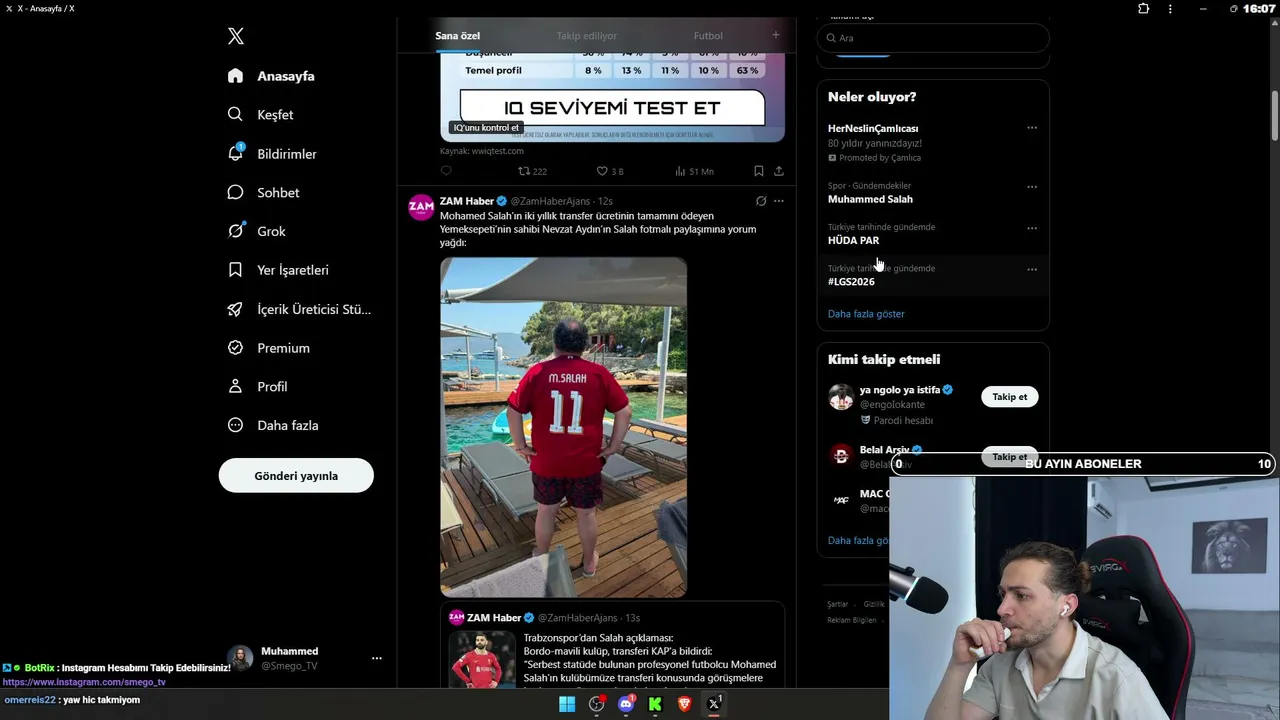Viewport: 1280px width, 720px height.
Task: Click the page vertical scrollbar
Action: tap(1274, 117)
